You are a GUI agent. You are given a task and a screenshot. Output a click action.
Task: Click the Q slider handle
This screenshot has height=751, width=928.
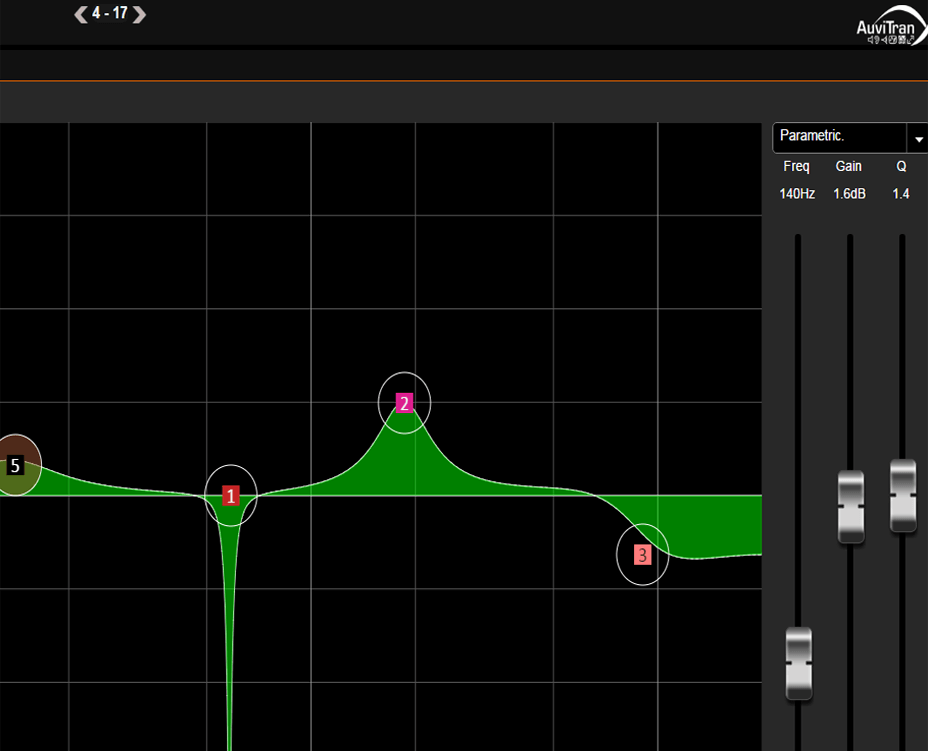(x=902, y=496)
